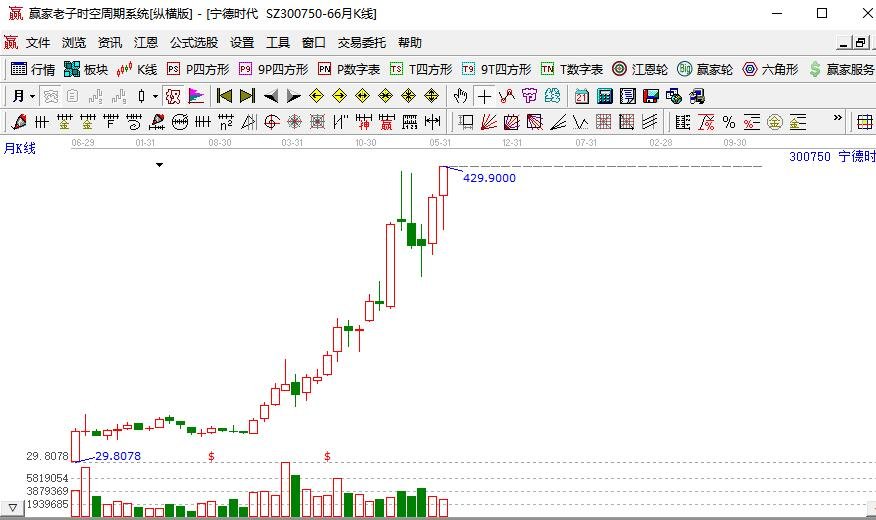
Task: Open the candlestick style dropdown arrow
Action: 155,96
